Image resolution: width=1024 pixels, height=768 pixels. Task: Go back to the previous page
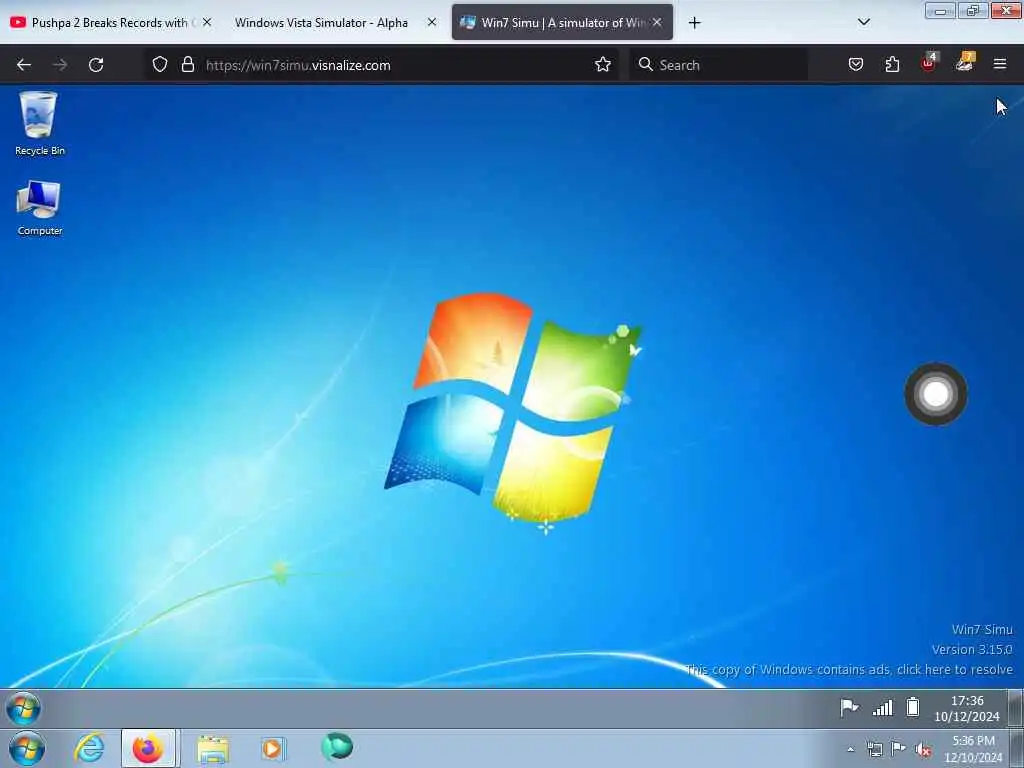coord(24,65)
